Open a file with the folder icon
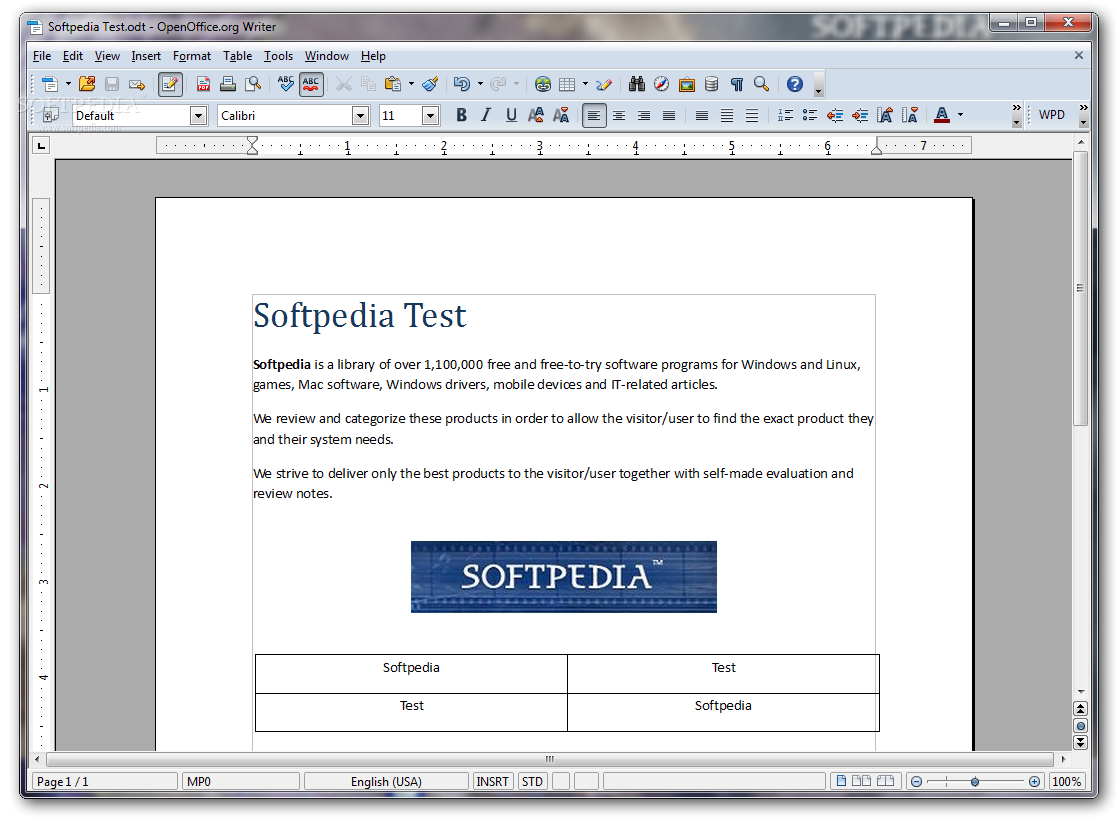 (x=87, y=84)
